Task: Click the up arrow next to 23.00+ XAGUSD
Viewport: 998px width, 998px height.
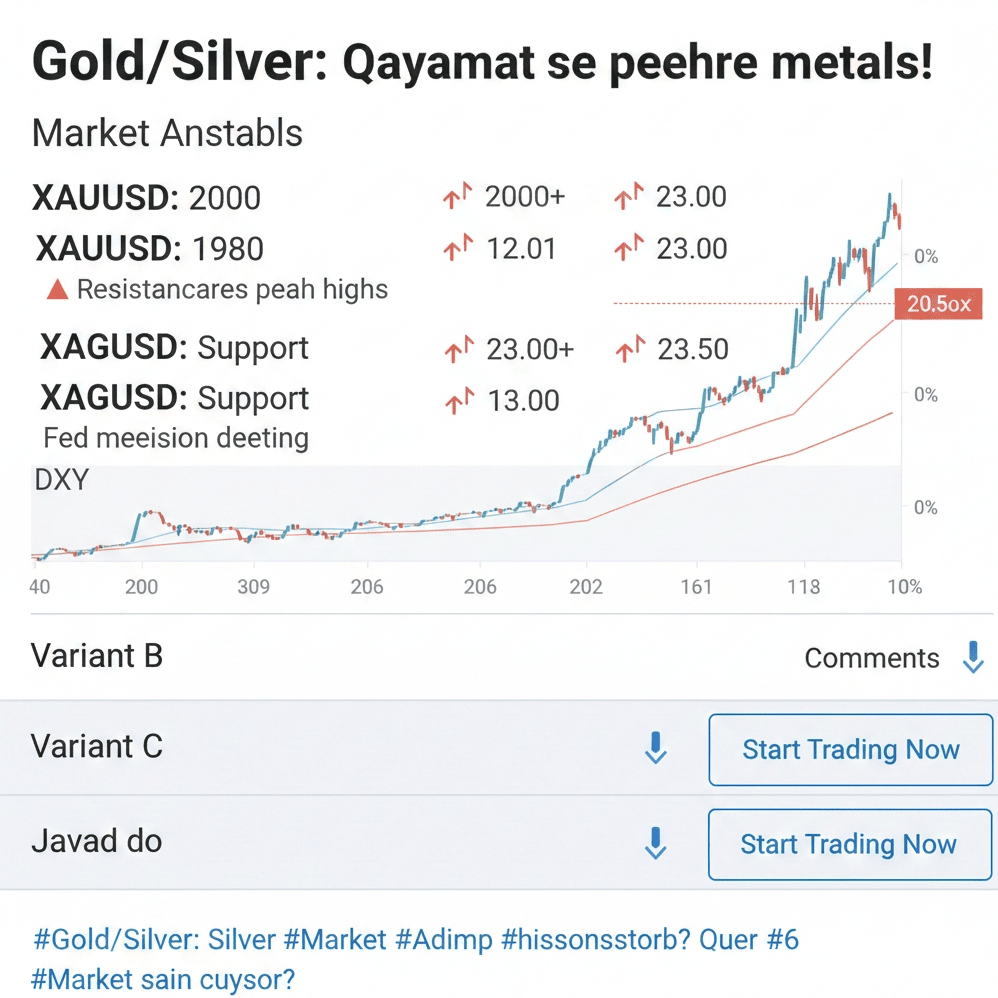Action: 457,349
